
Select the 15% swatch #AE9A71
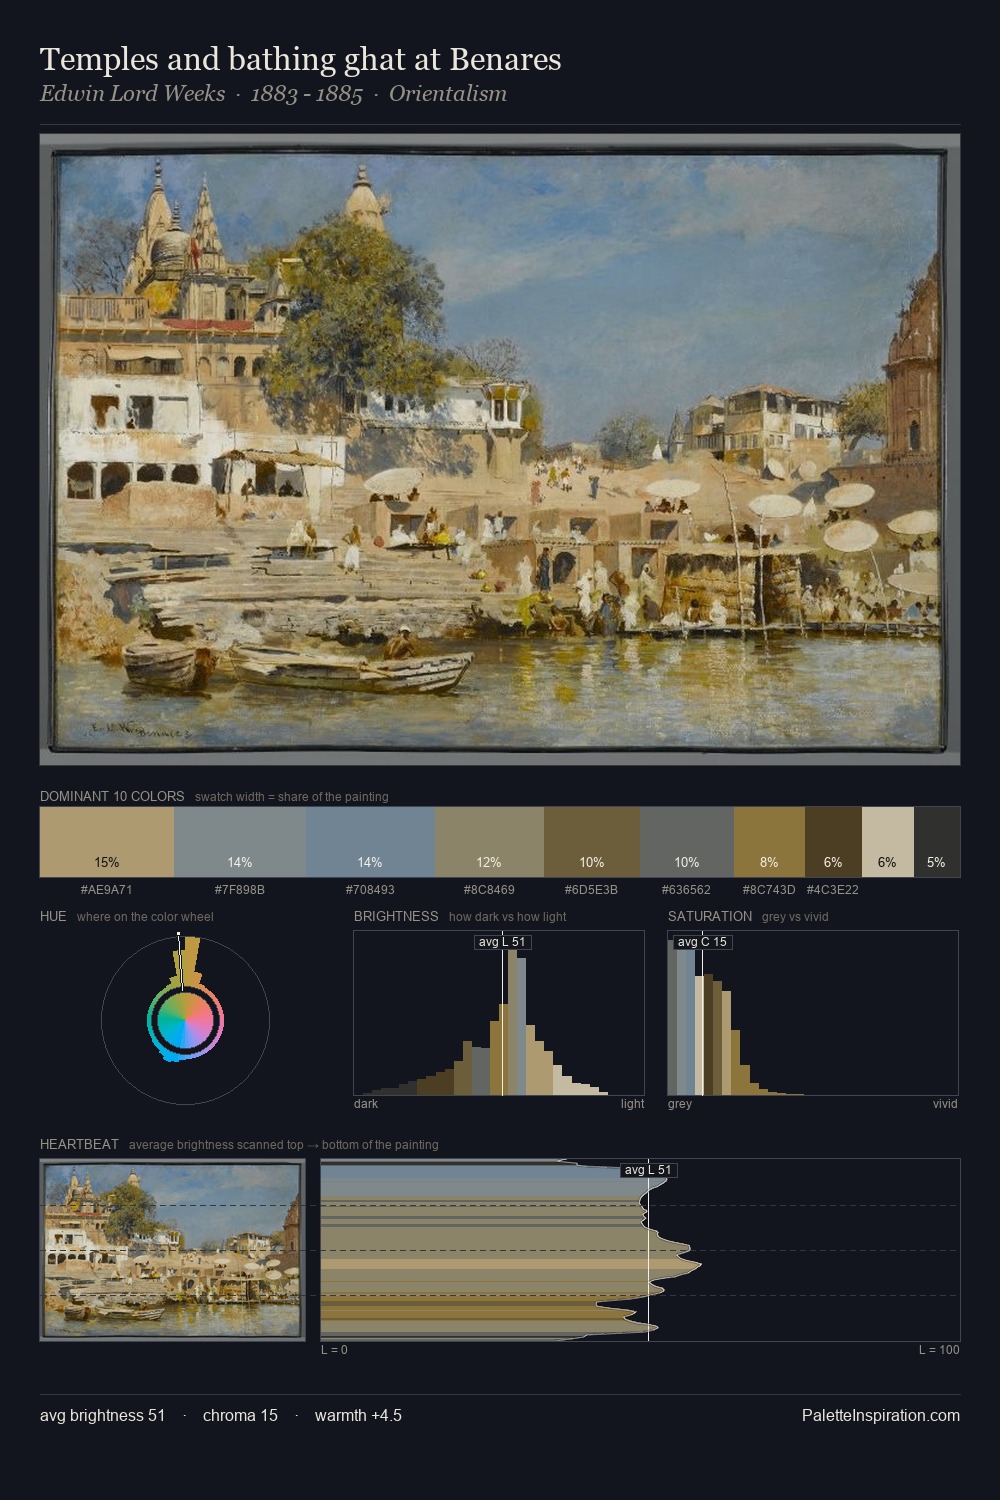click(107, 841)
